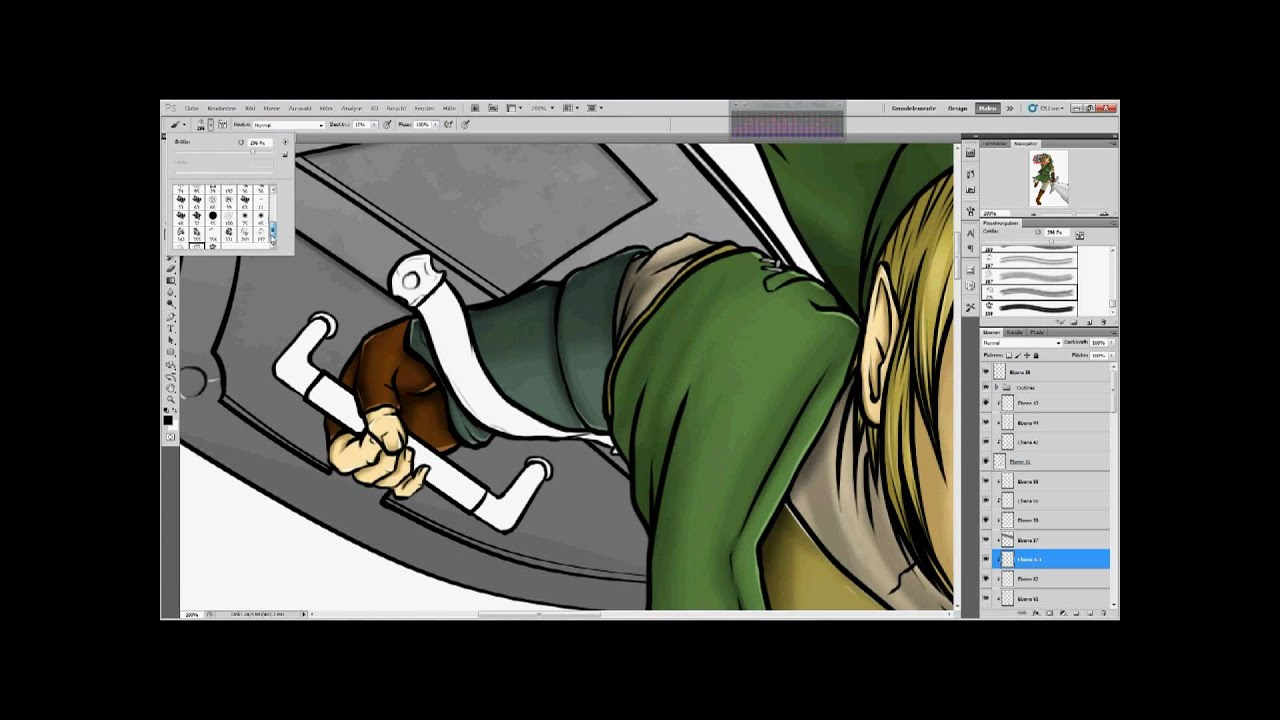1280x720 pixels.
Task: Hide the Outlines group visibility eye
Action: pos(985,388)
